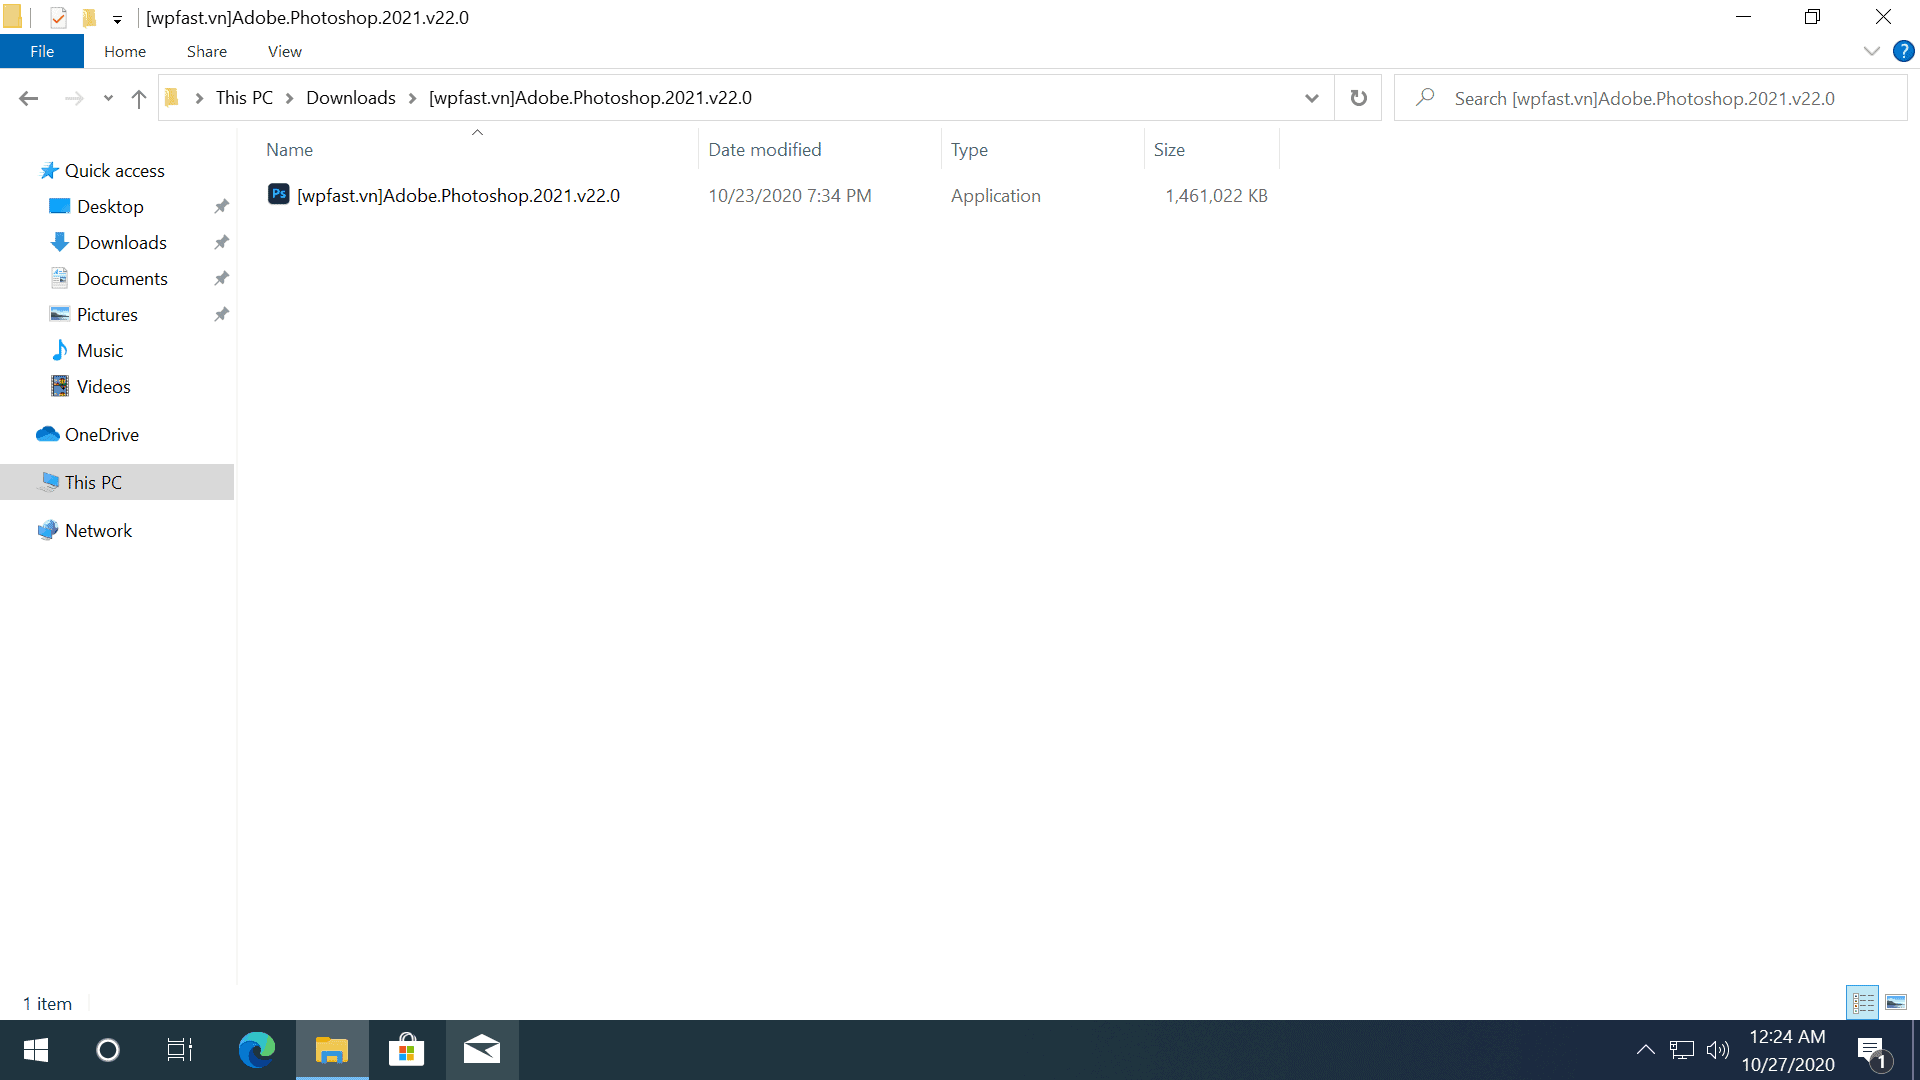Expand the ribbon with the chevron
The width and height of the screenshot is (1920, 1080).
1871,51
